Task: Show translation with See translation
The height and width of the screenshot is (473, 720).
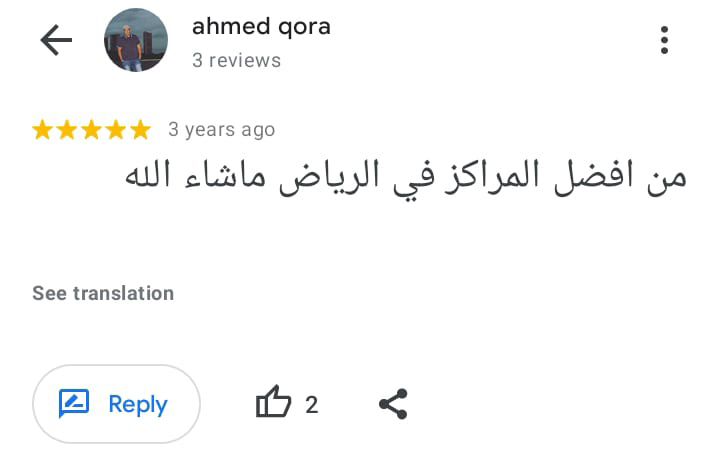Action: point(103,293)
